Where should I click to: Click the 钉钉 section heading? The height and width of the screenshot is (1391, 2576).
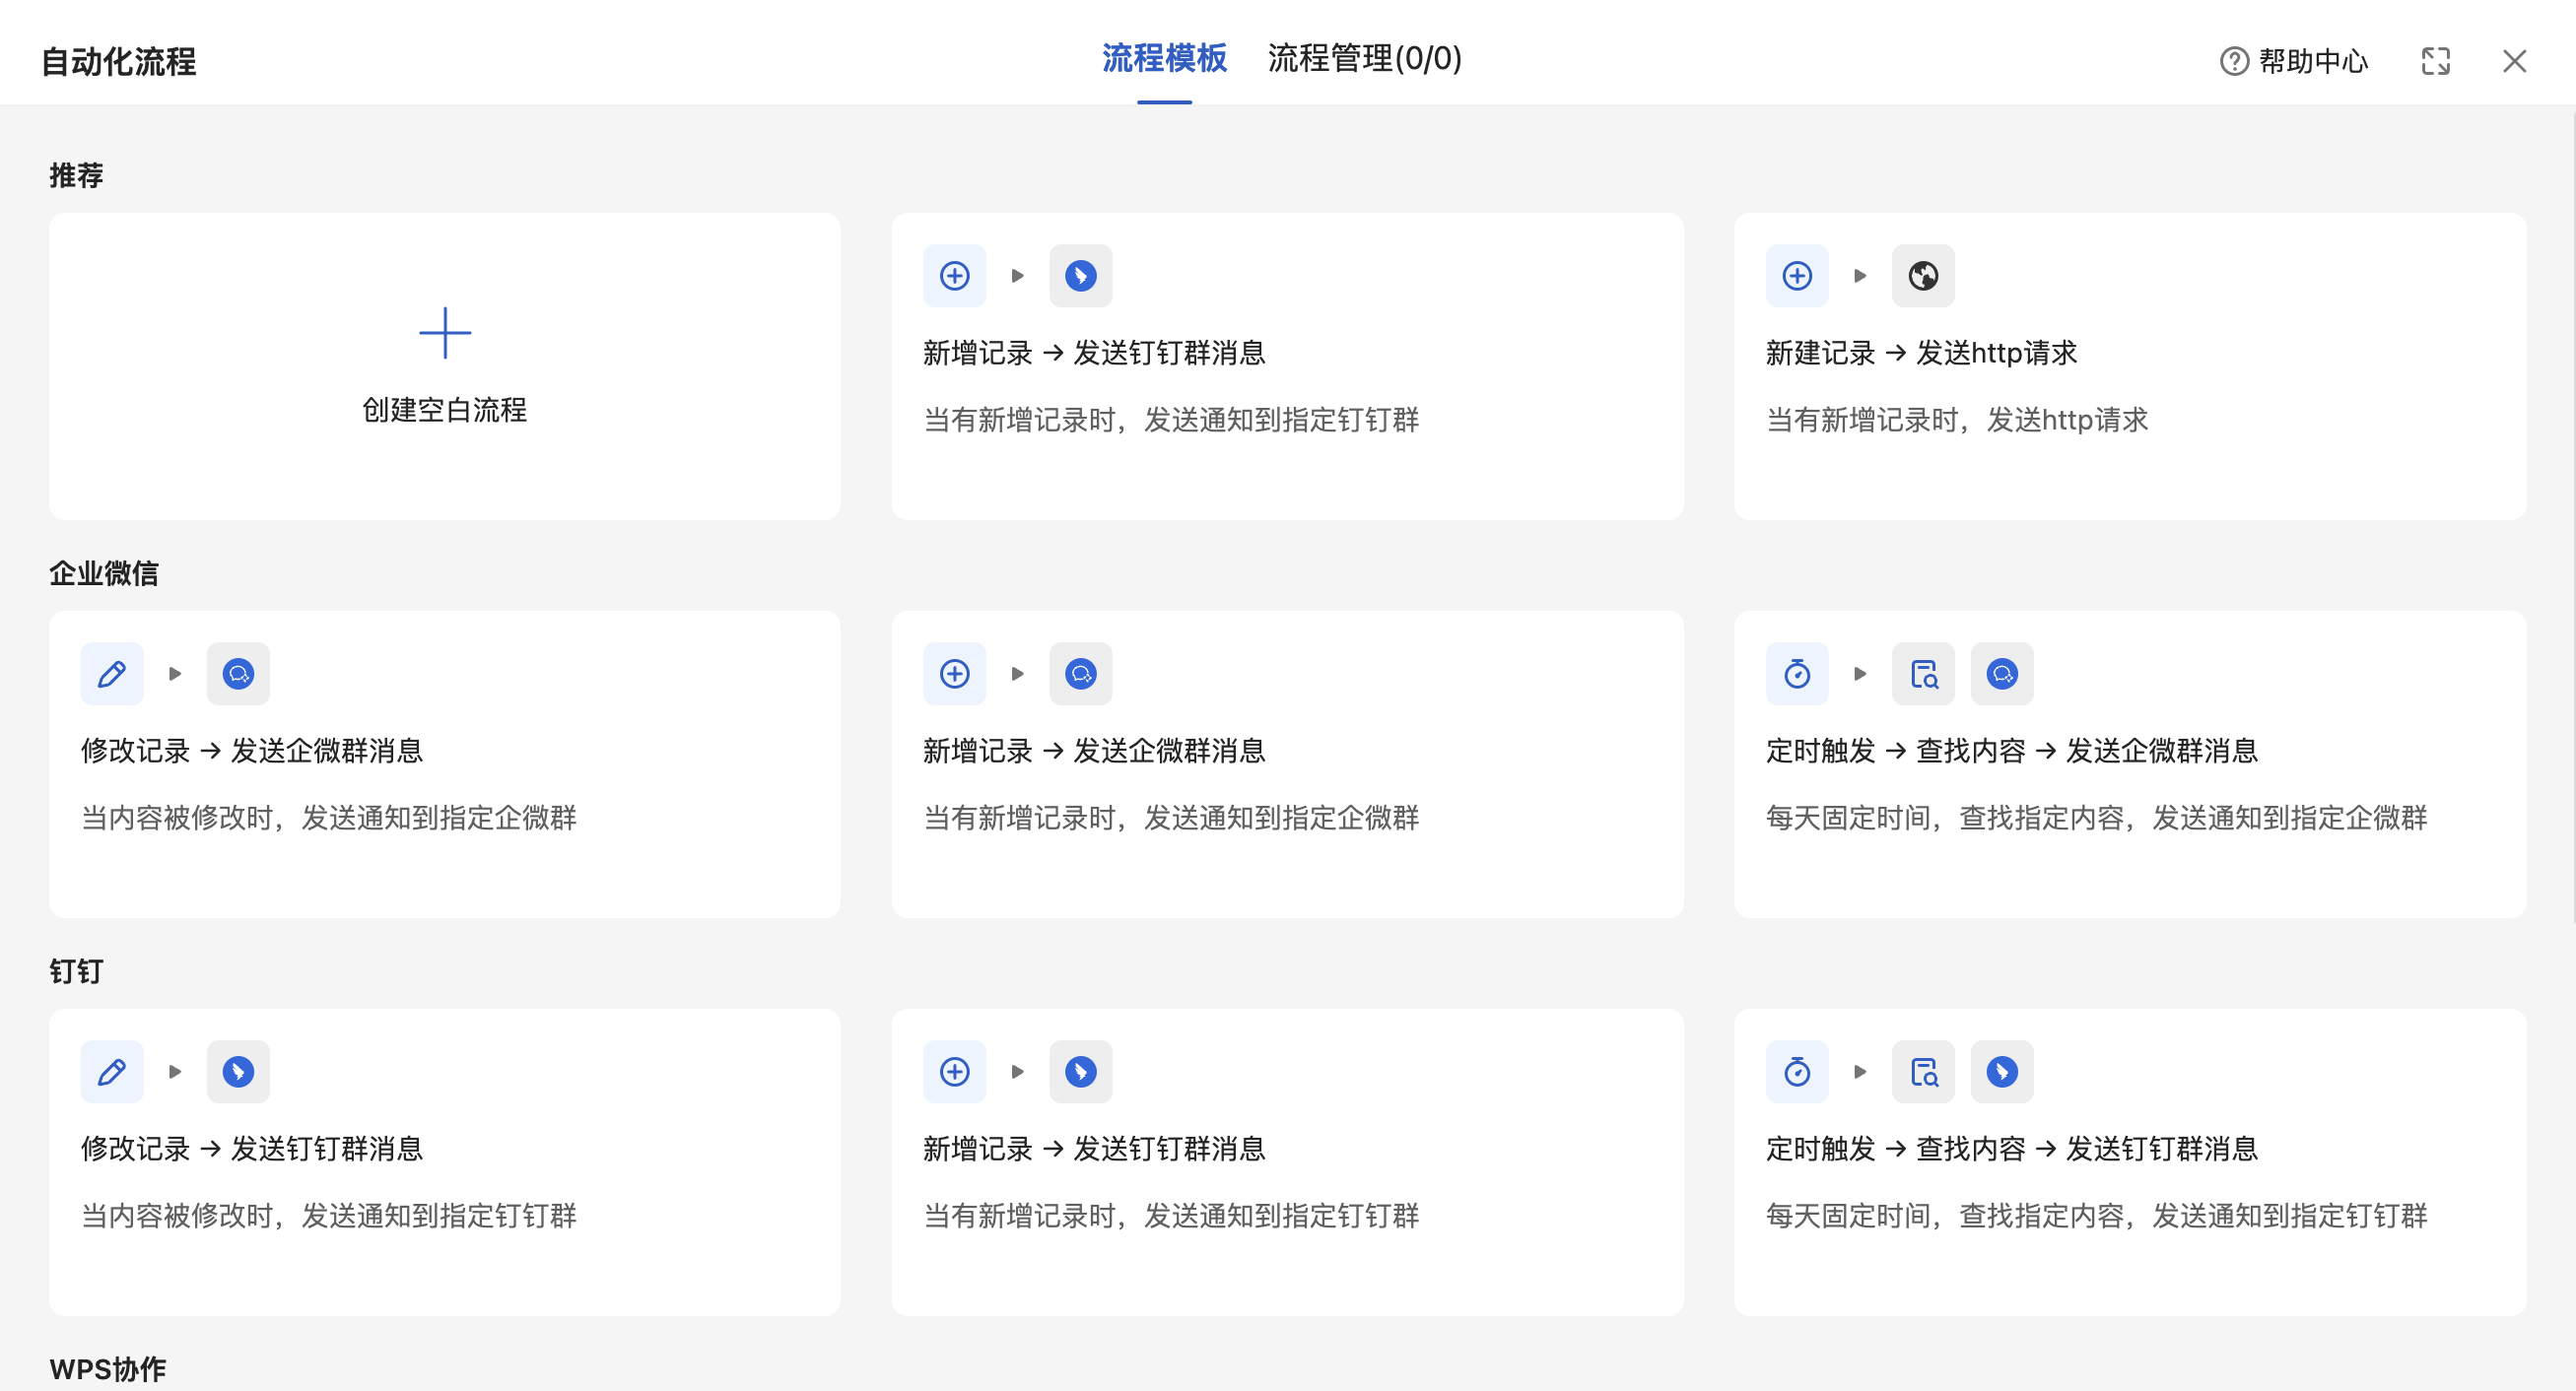77,972
